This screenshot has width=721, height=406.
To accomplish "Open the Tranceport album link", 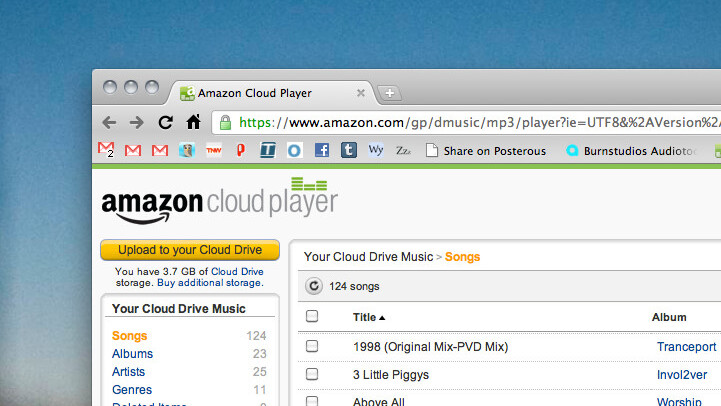I will [686, 347].
